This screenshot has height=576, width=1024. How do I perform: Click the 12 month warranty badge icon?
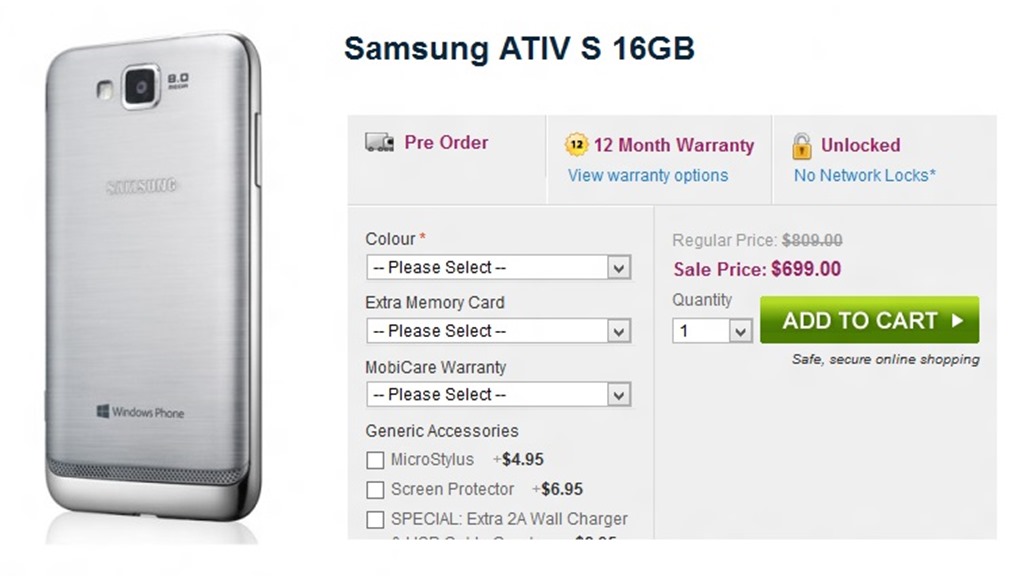tap(576, 145)
